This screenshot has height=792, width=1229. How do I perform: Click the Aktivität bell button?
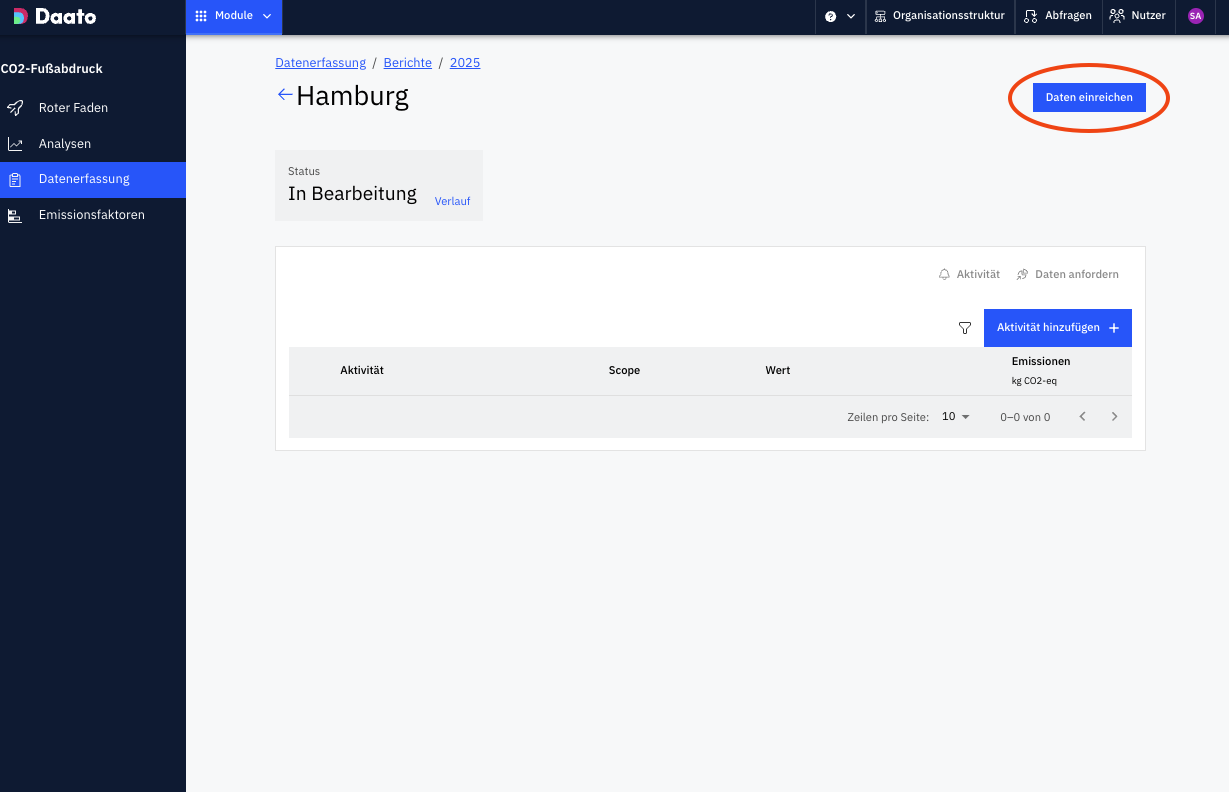(969, 274)
